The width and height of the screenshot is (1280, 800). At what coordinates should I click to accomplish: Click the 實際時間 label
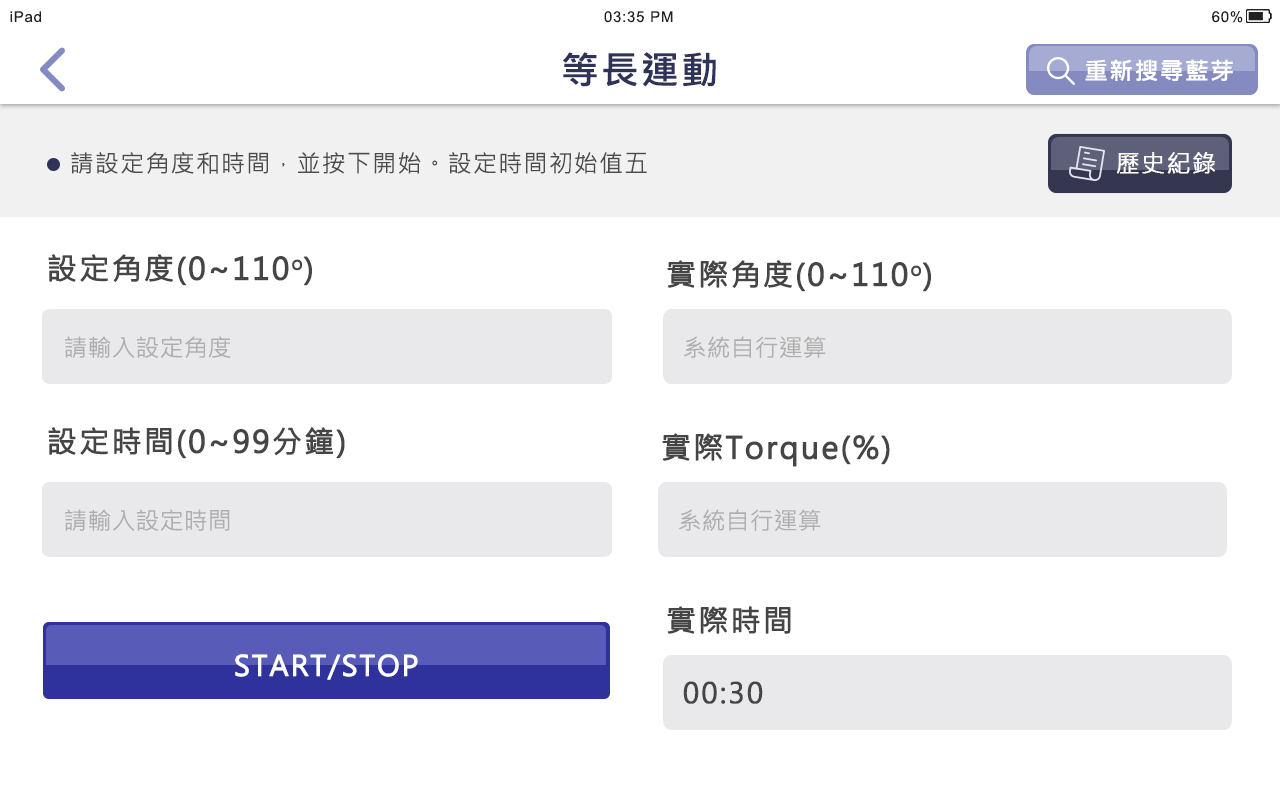(729, 621)
